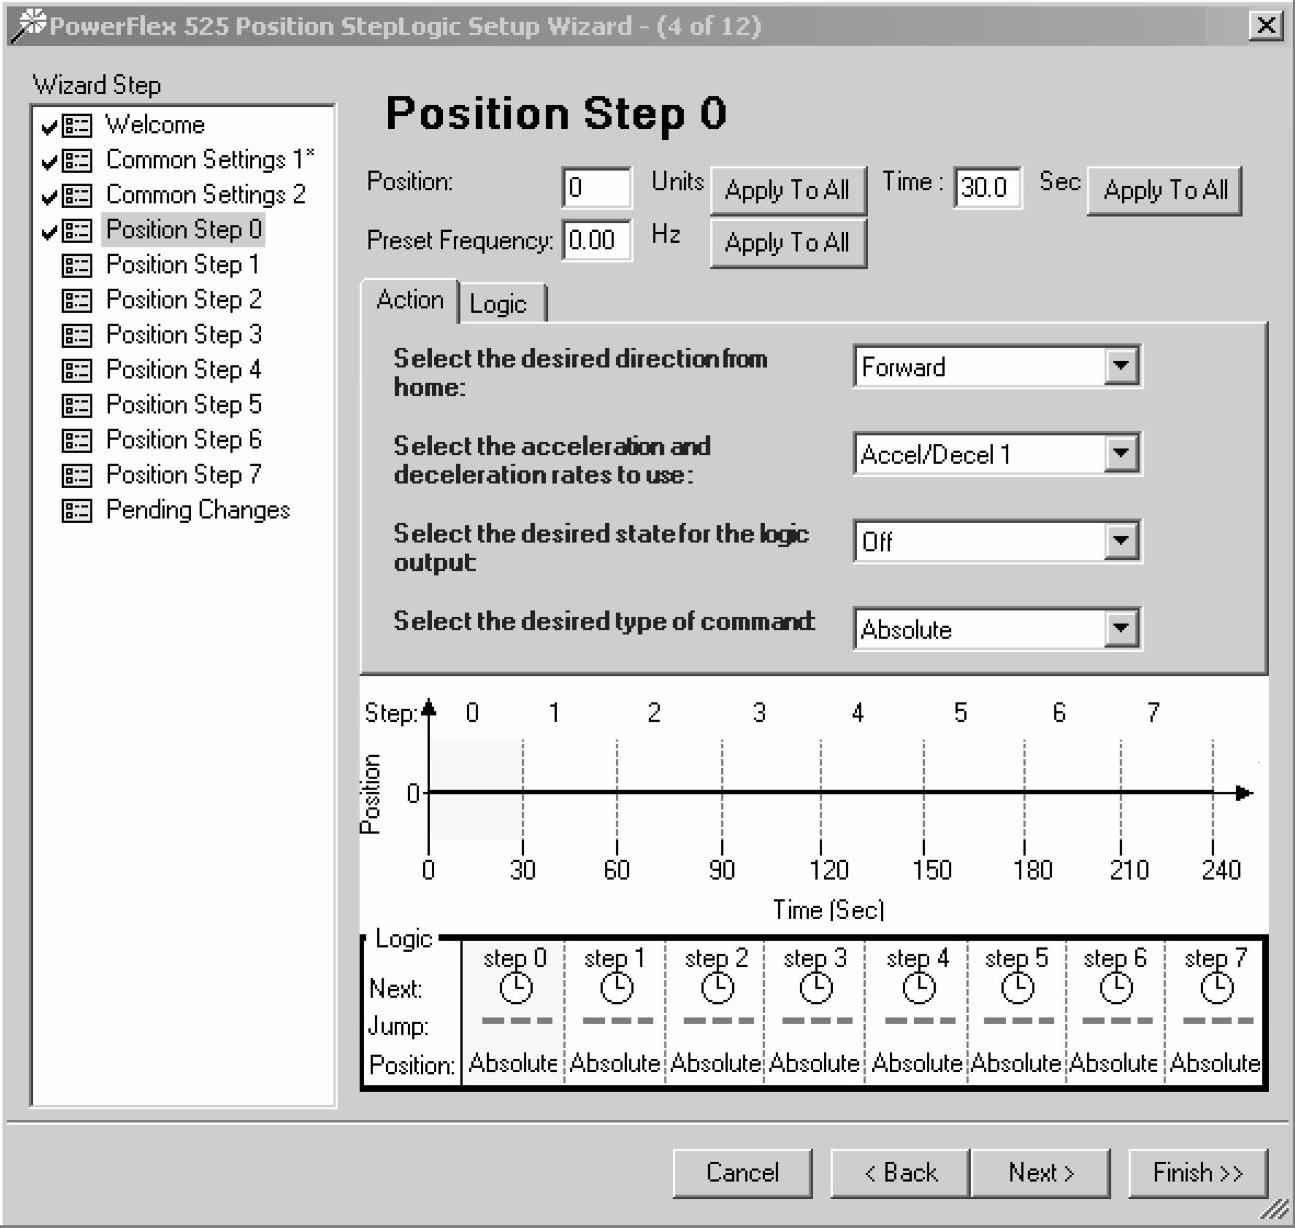Image resolution: width=1295 pixels, height=1228 pixels.
Task: Select the Welcome wizard step
Action: pos(155,125)
